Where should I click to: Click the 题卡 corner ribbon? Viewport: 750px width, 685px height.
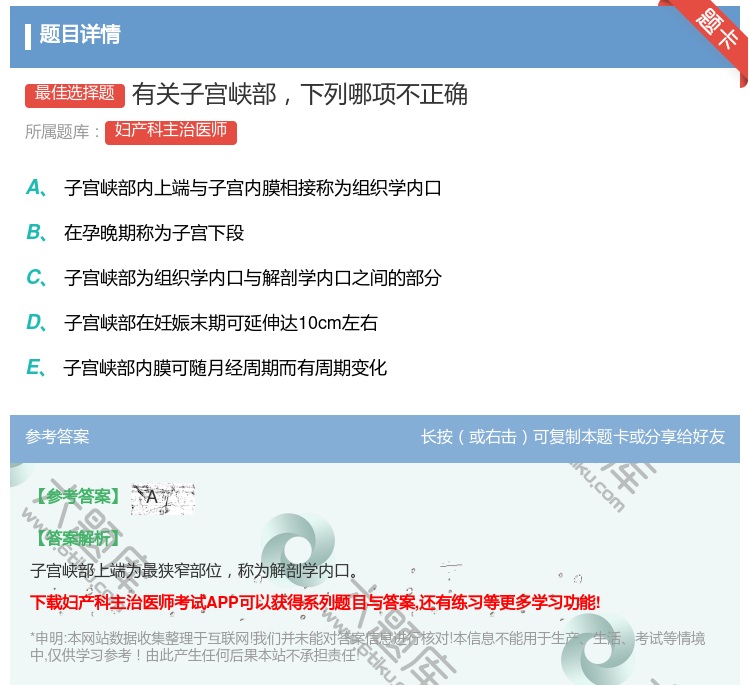pyautogui.click(x=718, y=32)
